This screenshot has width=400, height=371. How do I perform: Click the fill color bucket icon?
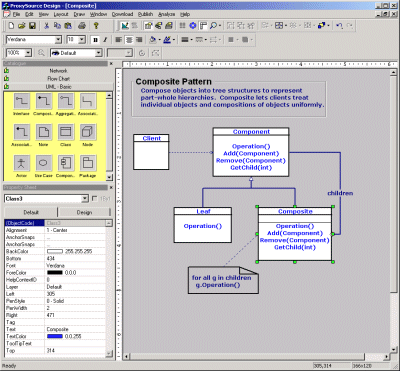pos(153,40)
